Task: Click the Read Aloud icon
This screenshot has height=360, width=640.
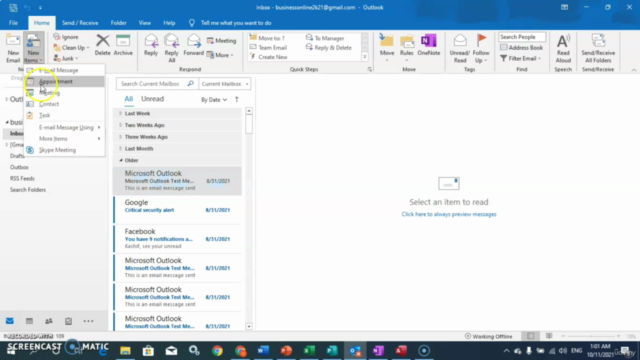Action: click(563, 48)
